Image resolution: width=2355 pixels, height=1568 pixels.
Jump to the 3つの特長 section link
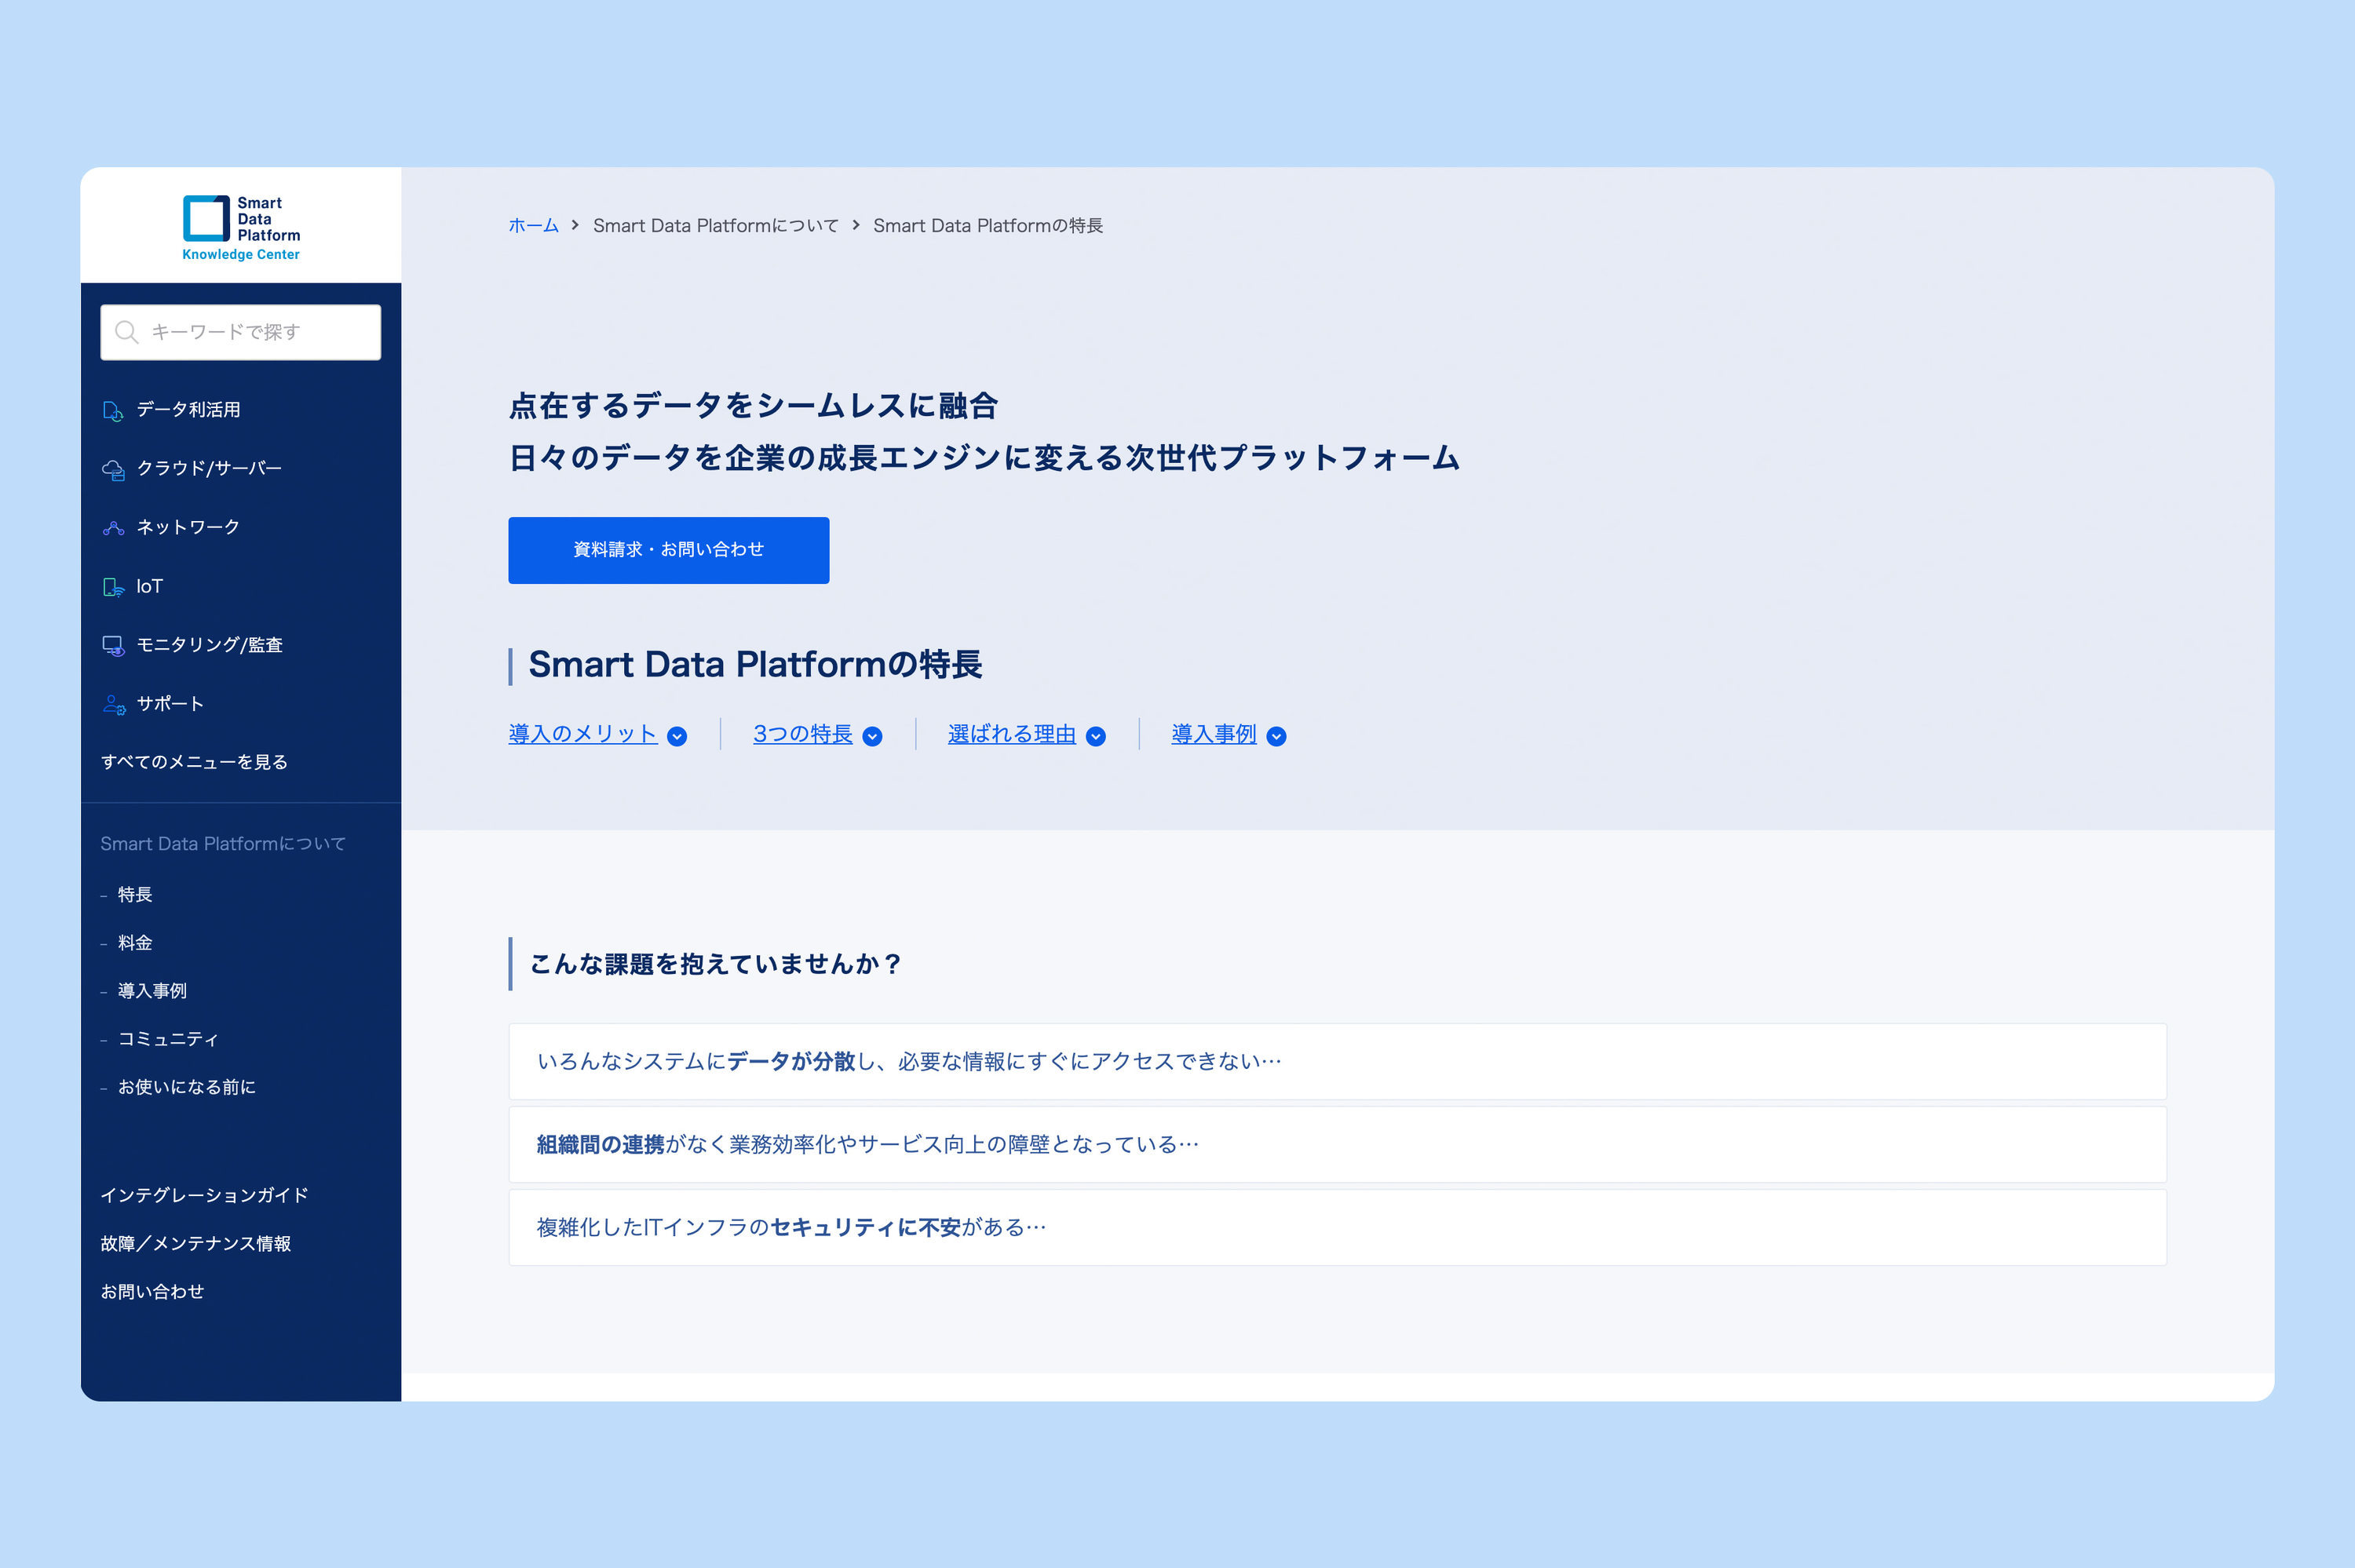[802, 735]
